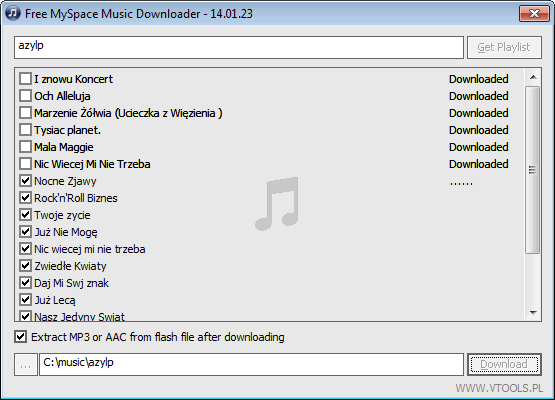Image resolution: width=555 pixels, height=400 pixels.
Task: Uncheck the 'Rock'n'Roll Biznes' checkbox
Action: pyautogui.click(x=25, y=198)
